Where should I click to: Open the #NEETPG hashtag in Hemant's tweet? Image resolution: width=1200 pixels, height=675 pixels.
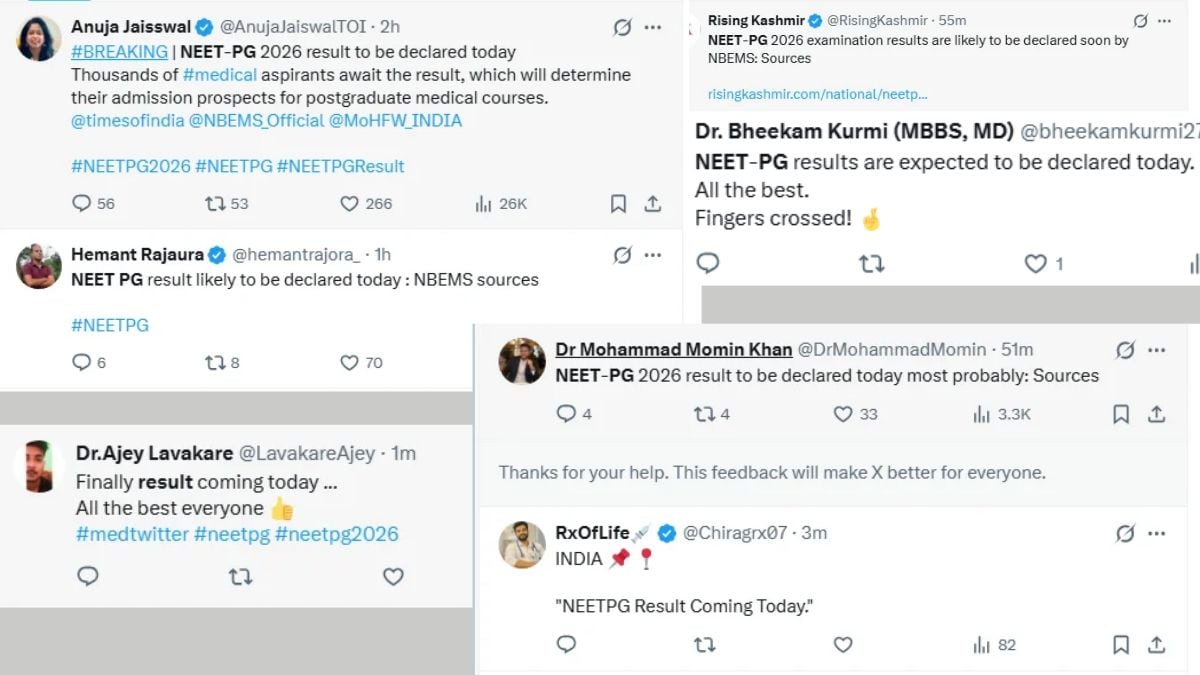110,325
